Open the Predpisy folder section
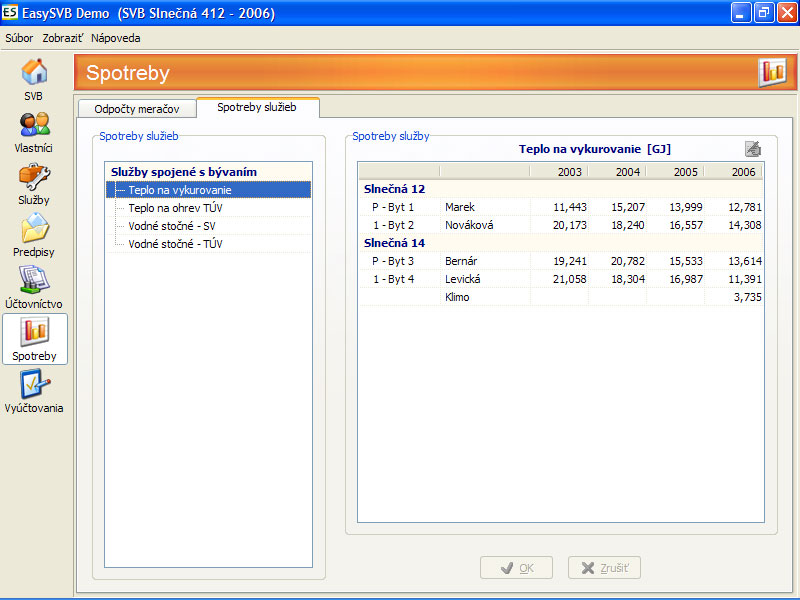800x600 pixels. 34,236
